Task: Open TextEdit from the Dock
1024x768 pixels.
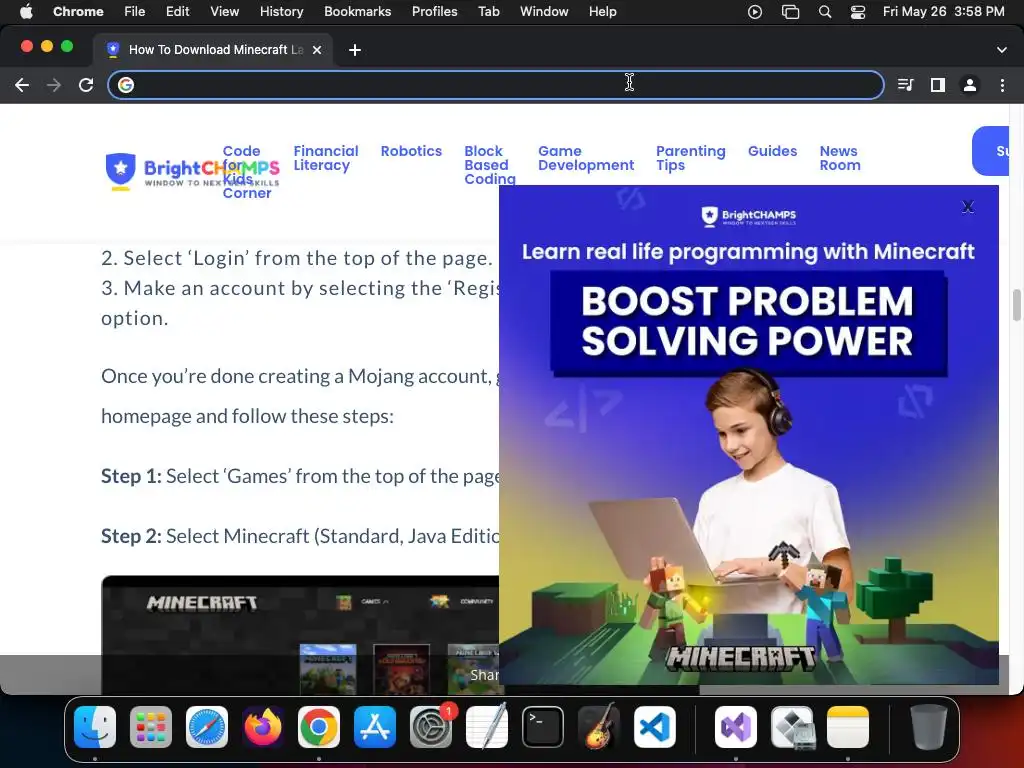Action: coord(487,727)
